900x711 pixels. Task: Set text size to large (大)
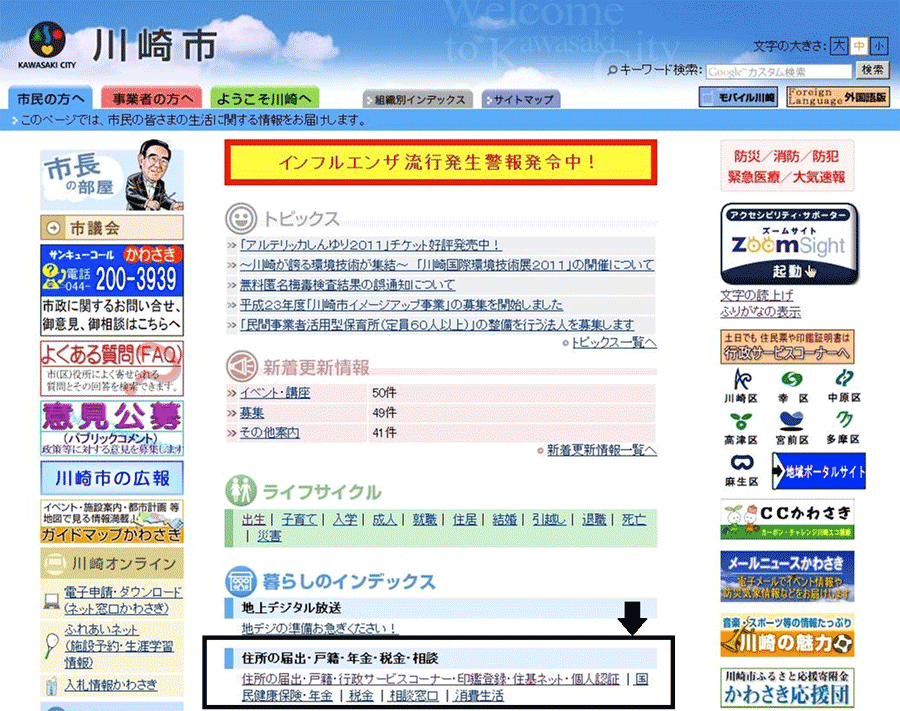click(x=839, y=46)
